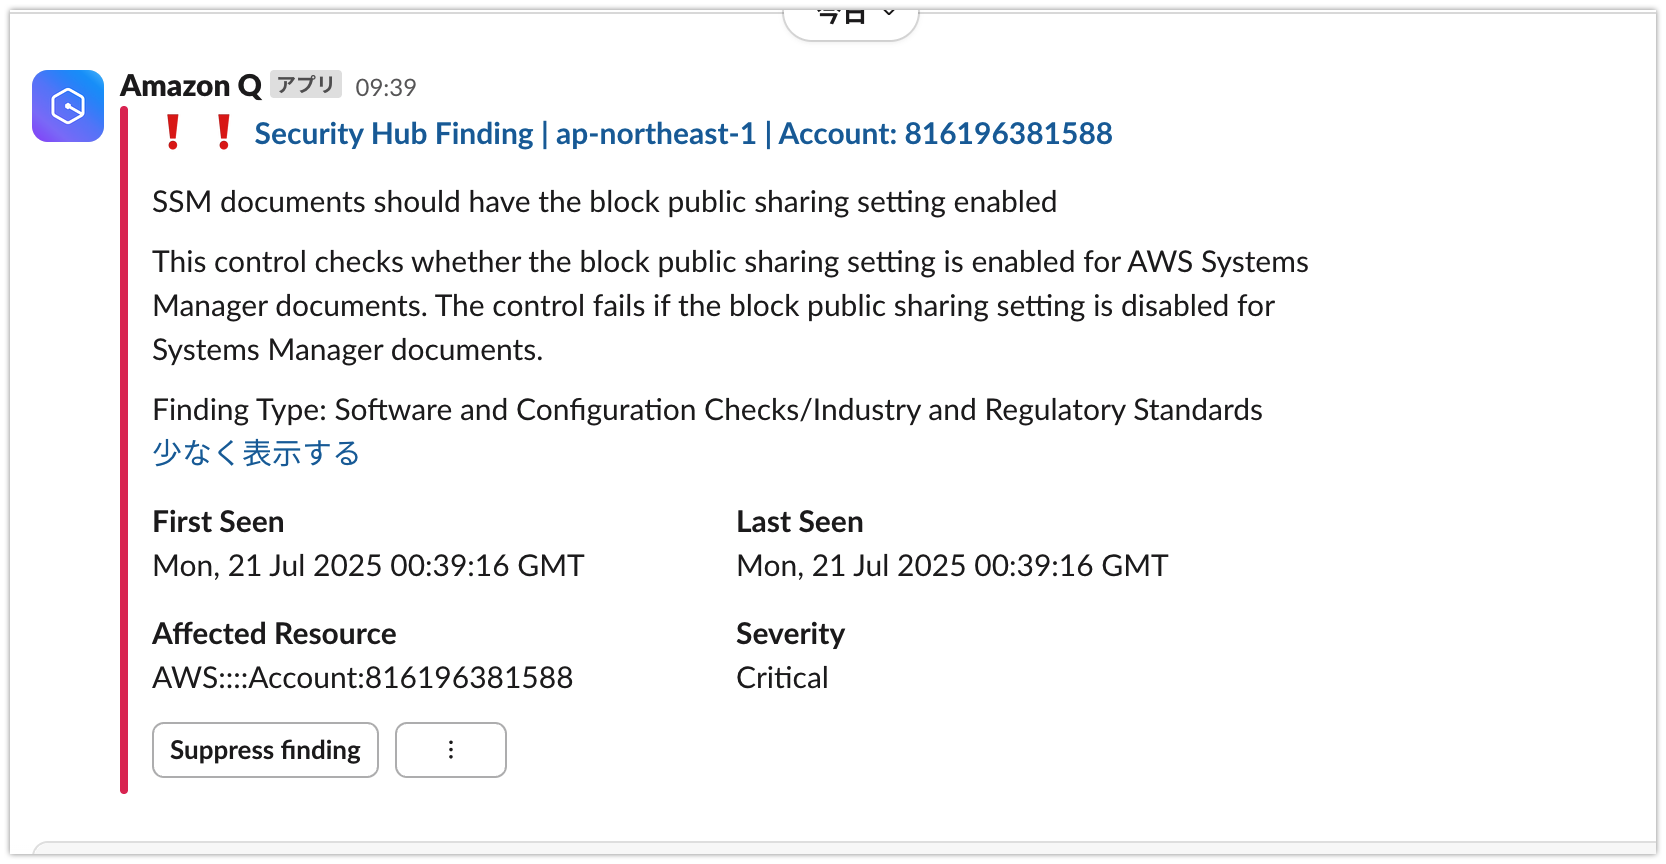Click the Critical severity value
Image resolution: width=1666 pixels, height=864 pixels.
coord(782,678)
